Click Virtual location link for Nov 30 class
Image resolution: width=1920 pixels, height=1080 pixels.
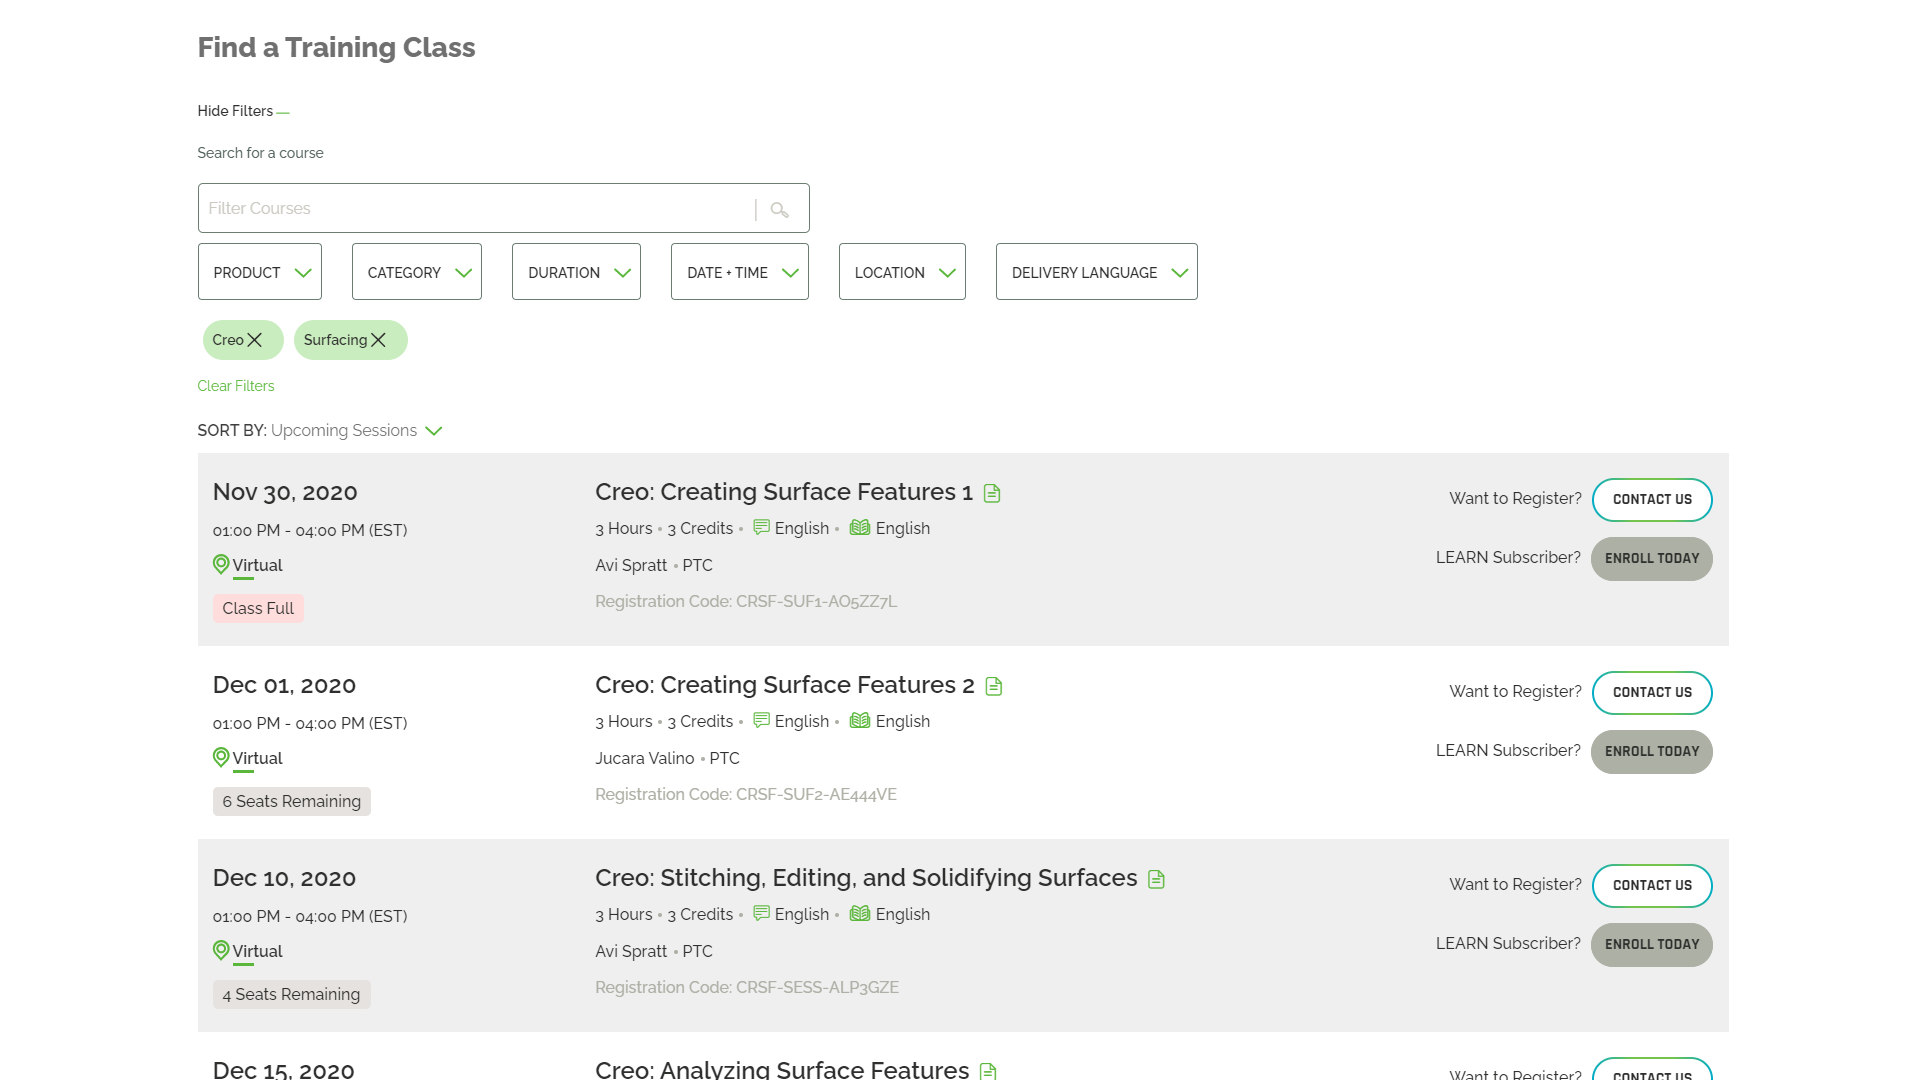(257, 565)
